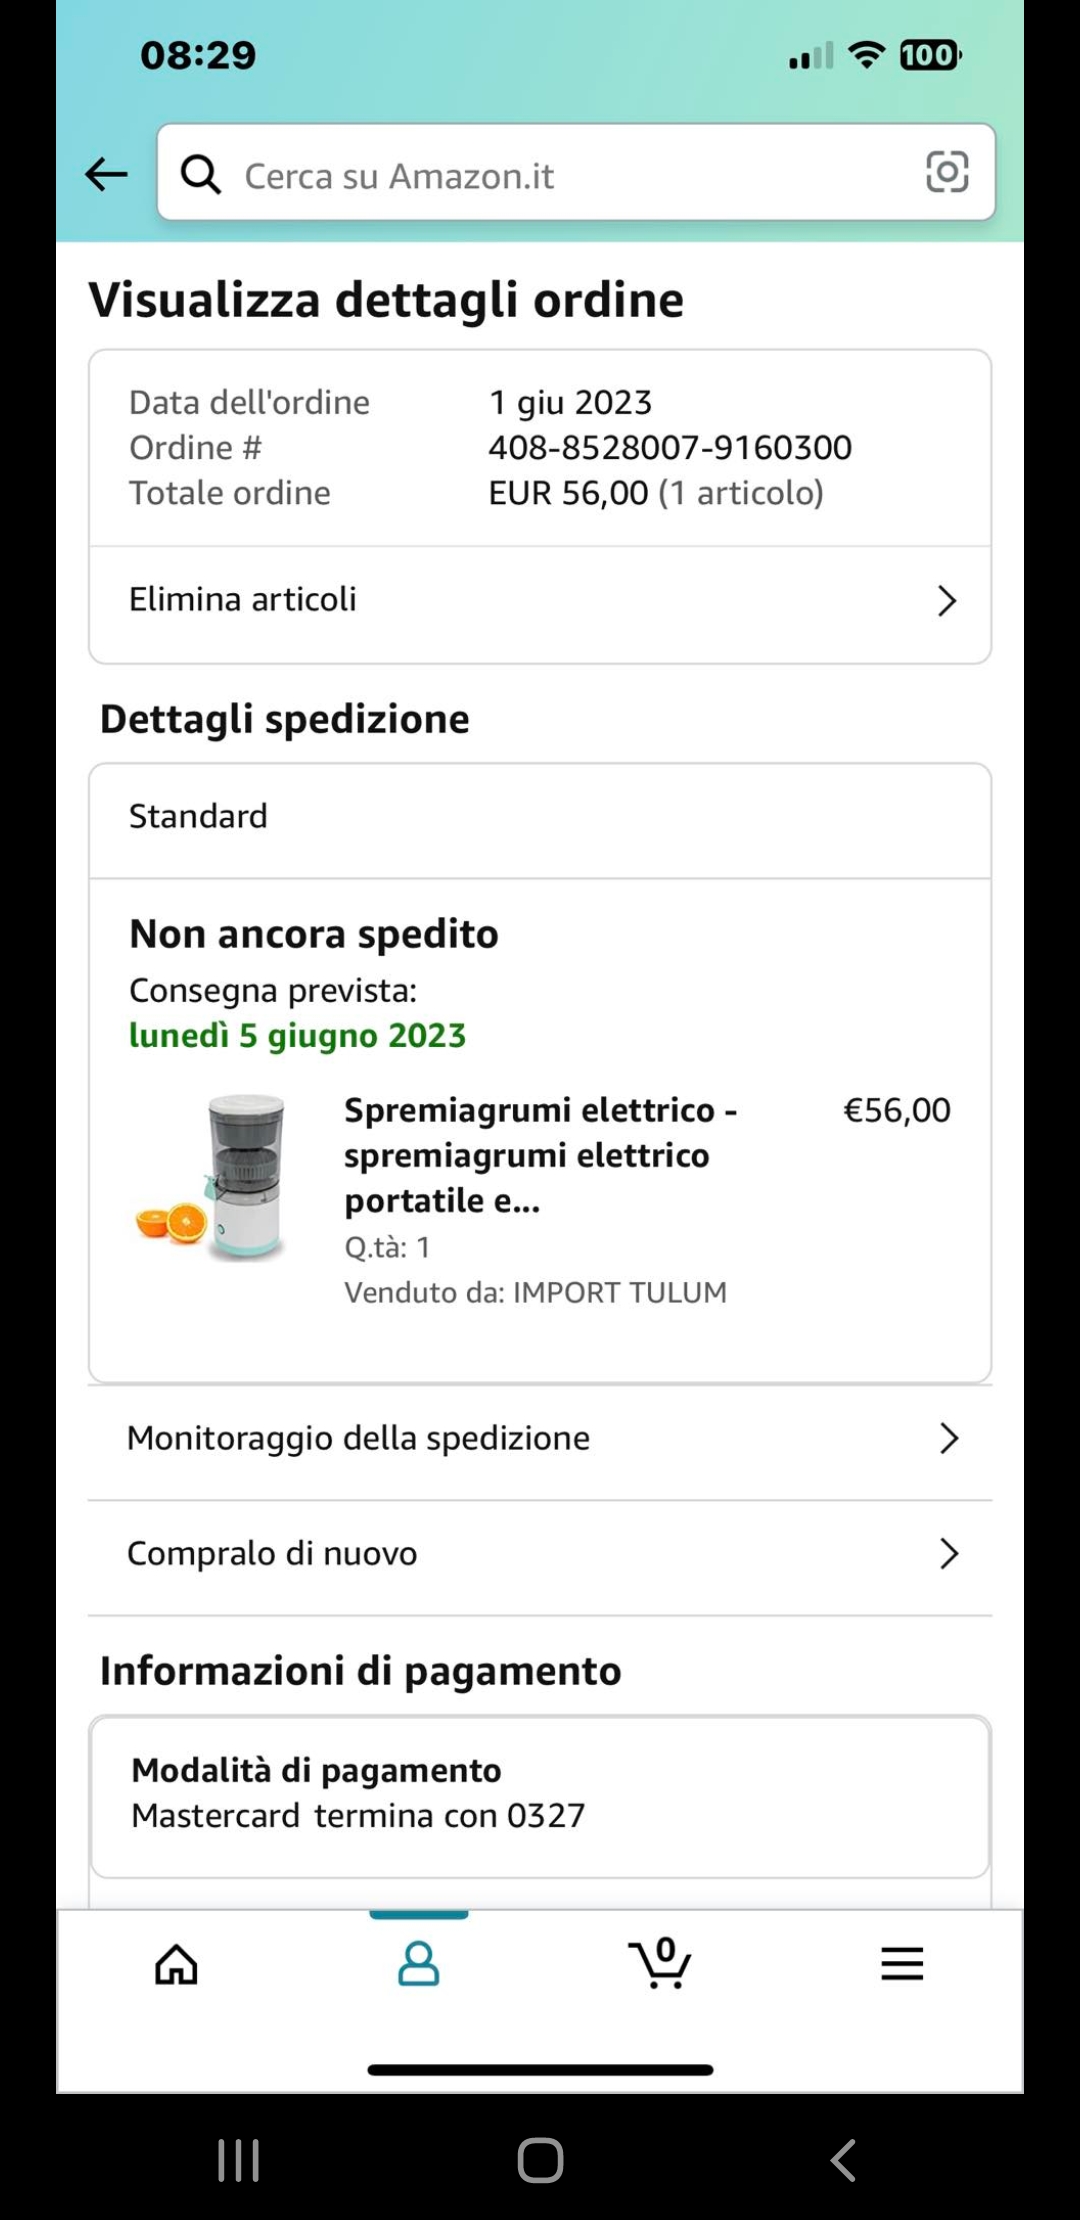Tap Compralo di nuovo label

tap(272, 1553)
